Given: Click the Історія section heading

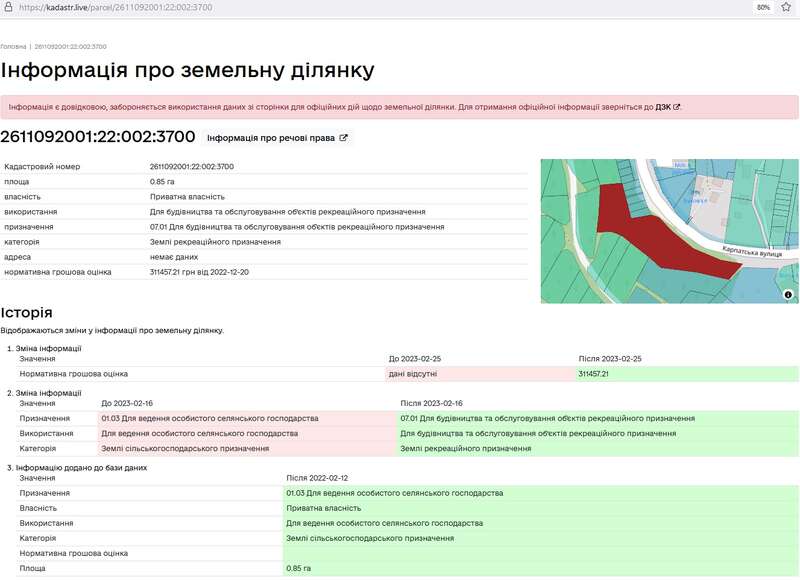Looking at the screenshot, I should pos(27,313).
